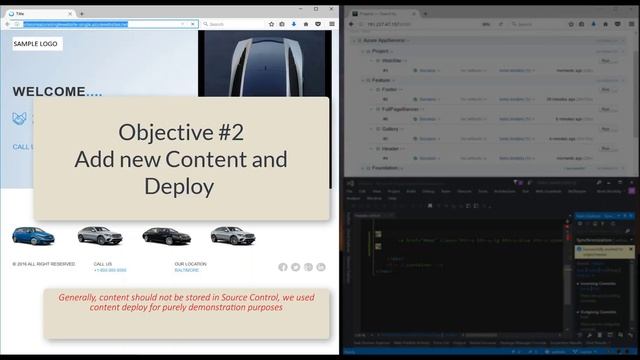Close the yellow notification in Team Explorer
This screenshot has width=640, height=360.
[631, 249]
